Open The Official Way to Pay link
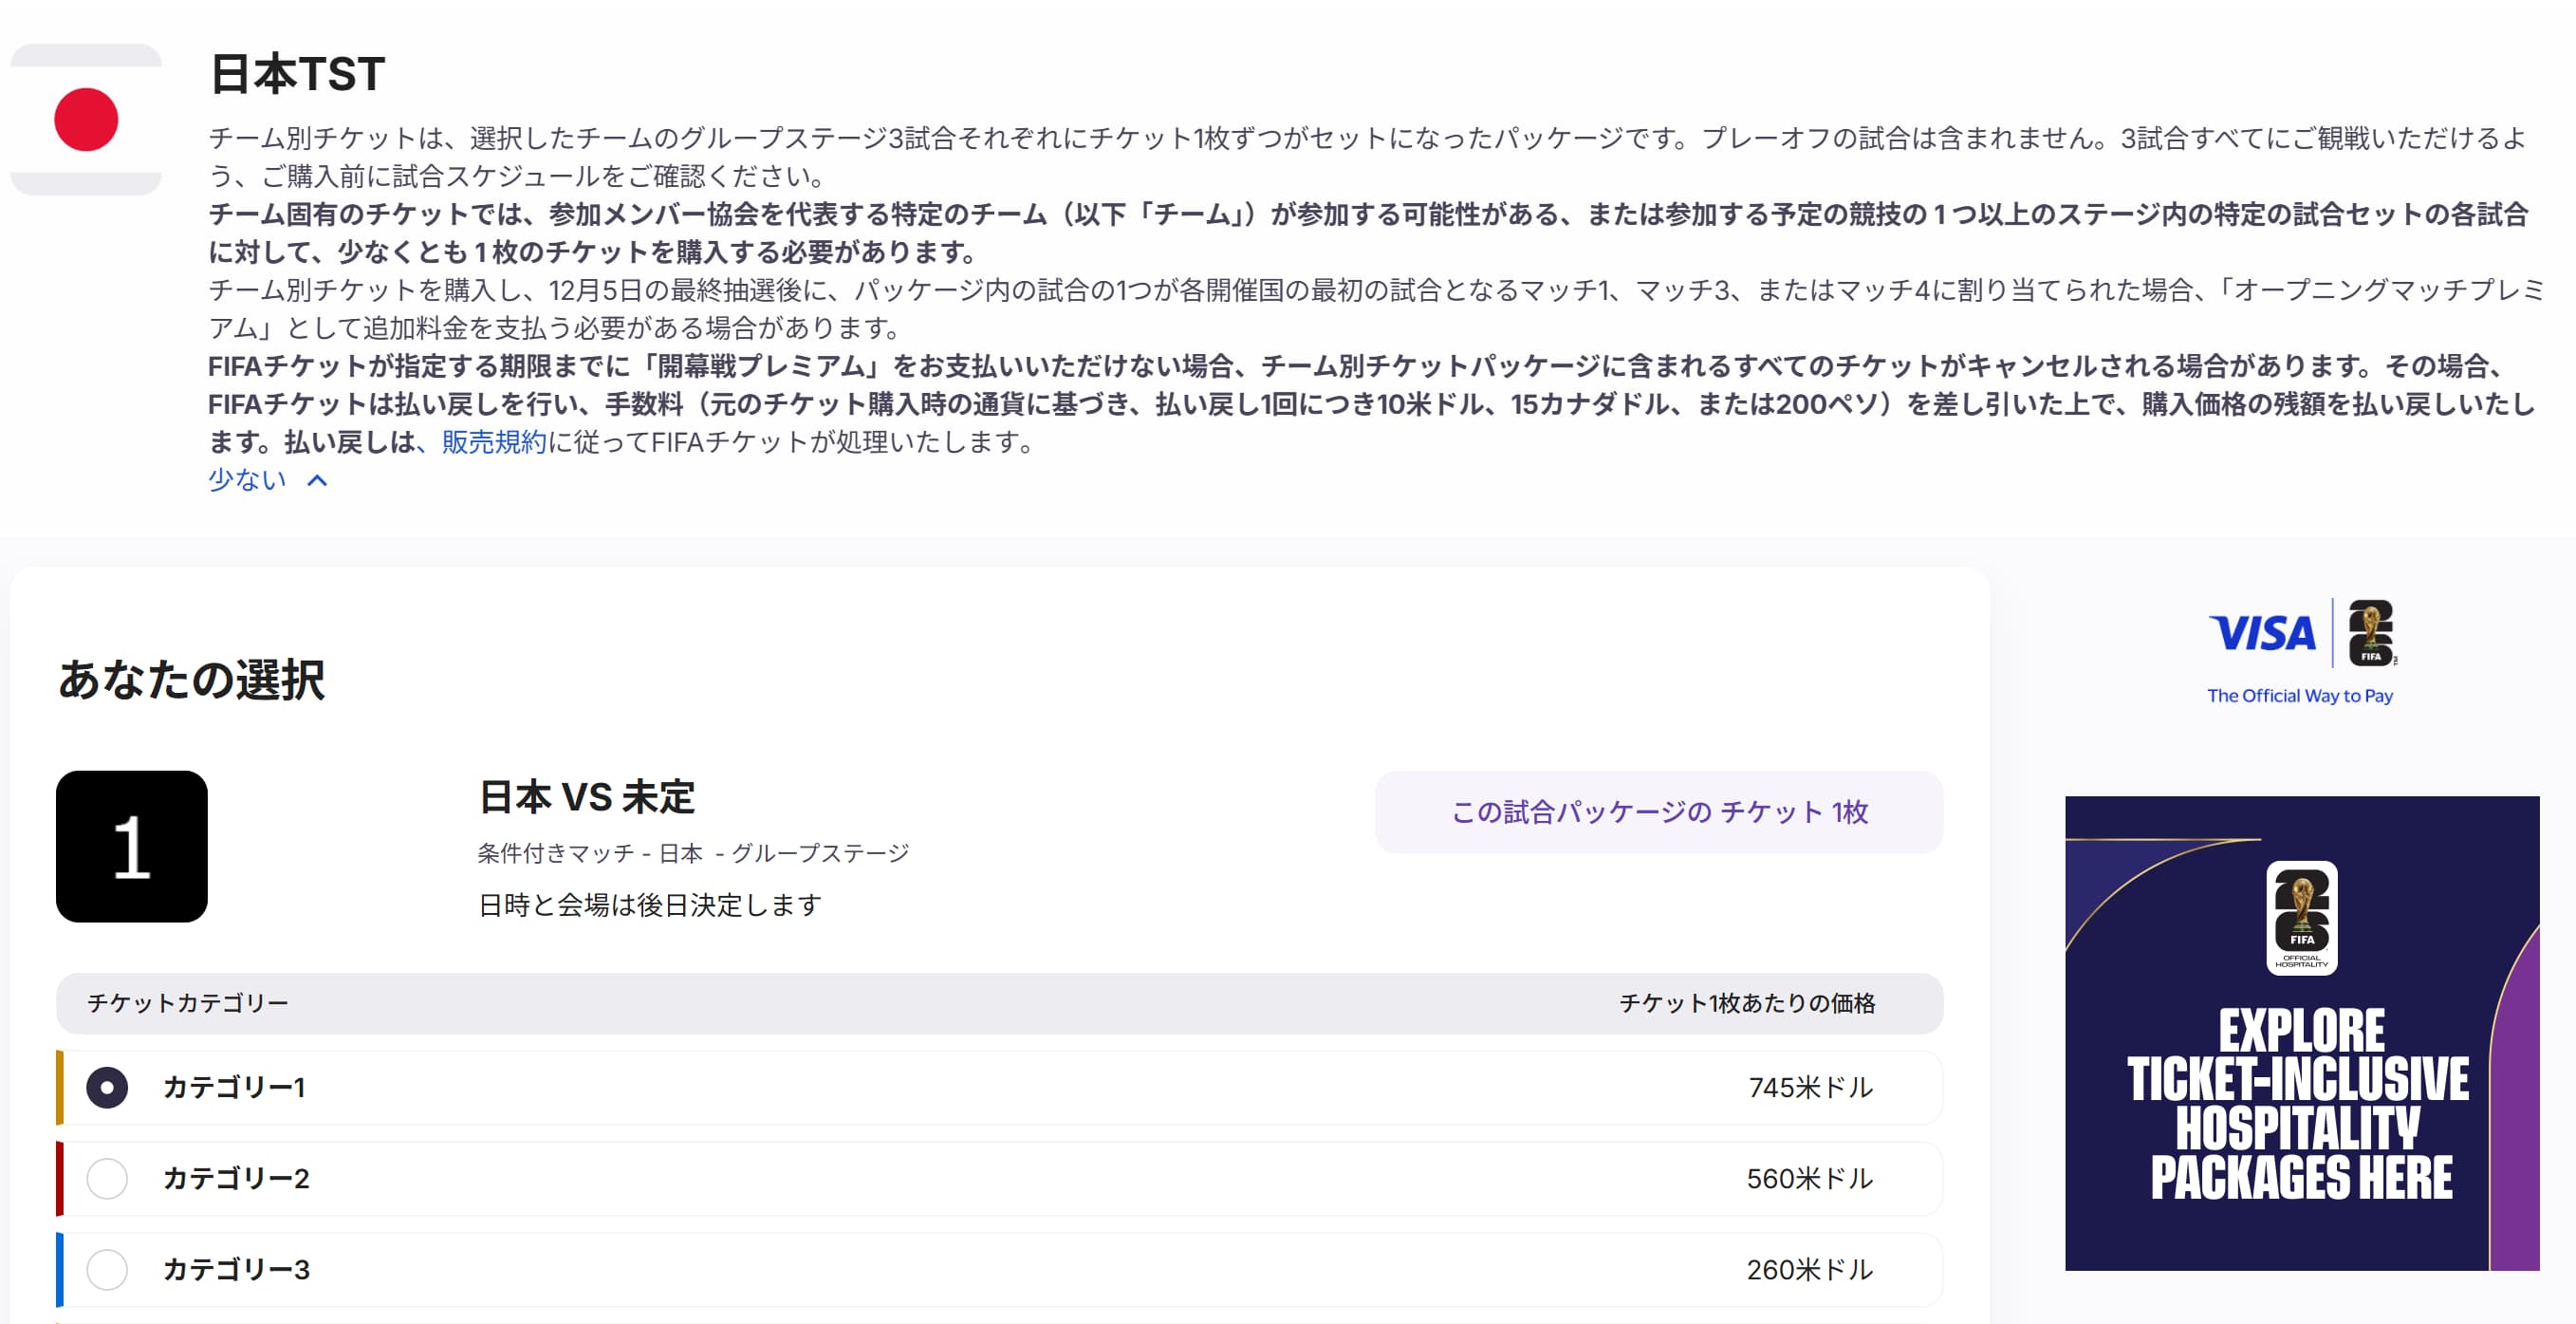 point(2299,696)
